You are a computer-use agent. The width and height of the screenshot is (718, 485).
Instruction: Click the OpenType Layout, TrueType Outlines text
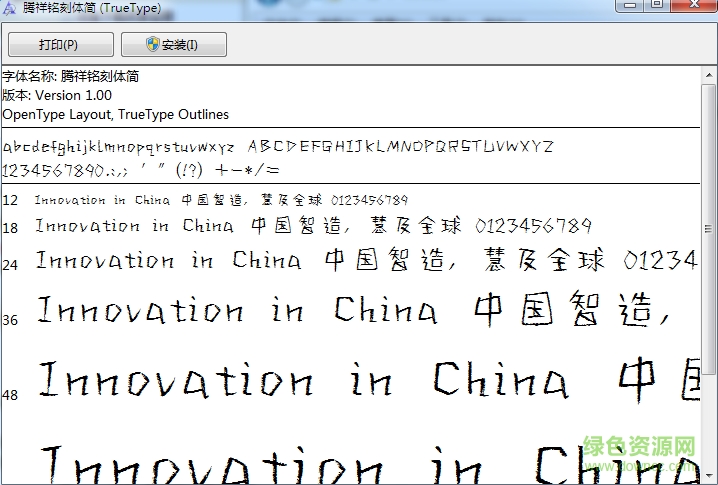115,114
